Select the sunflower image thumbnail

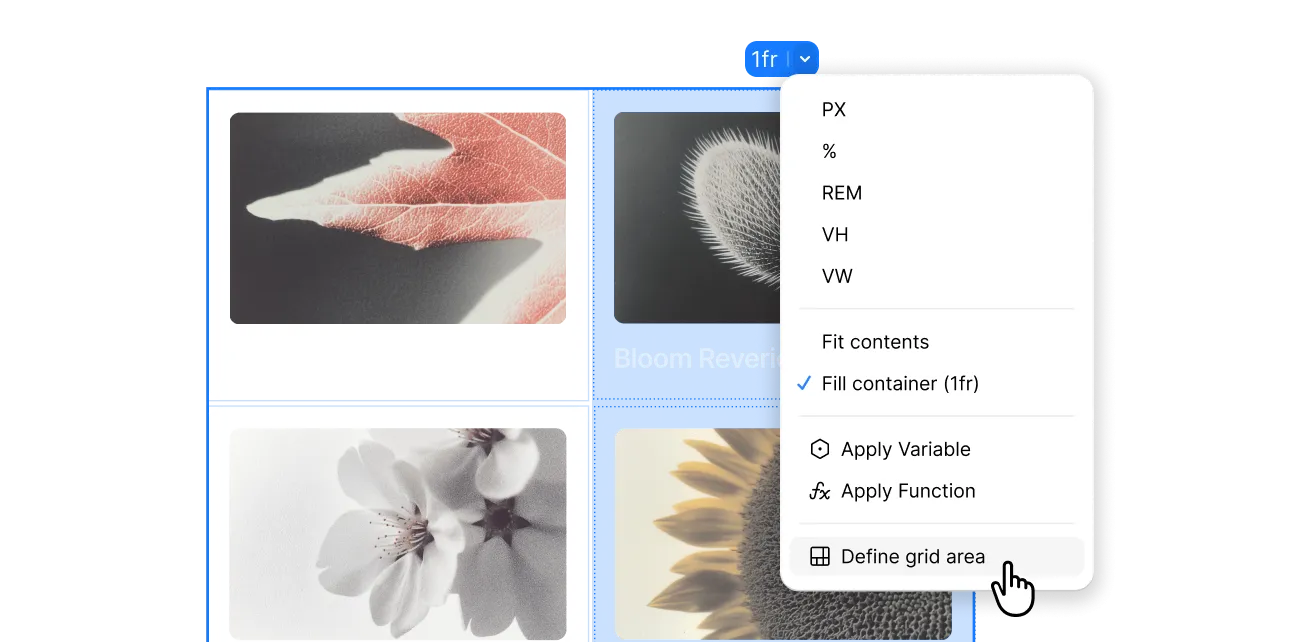click(697, 534)
